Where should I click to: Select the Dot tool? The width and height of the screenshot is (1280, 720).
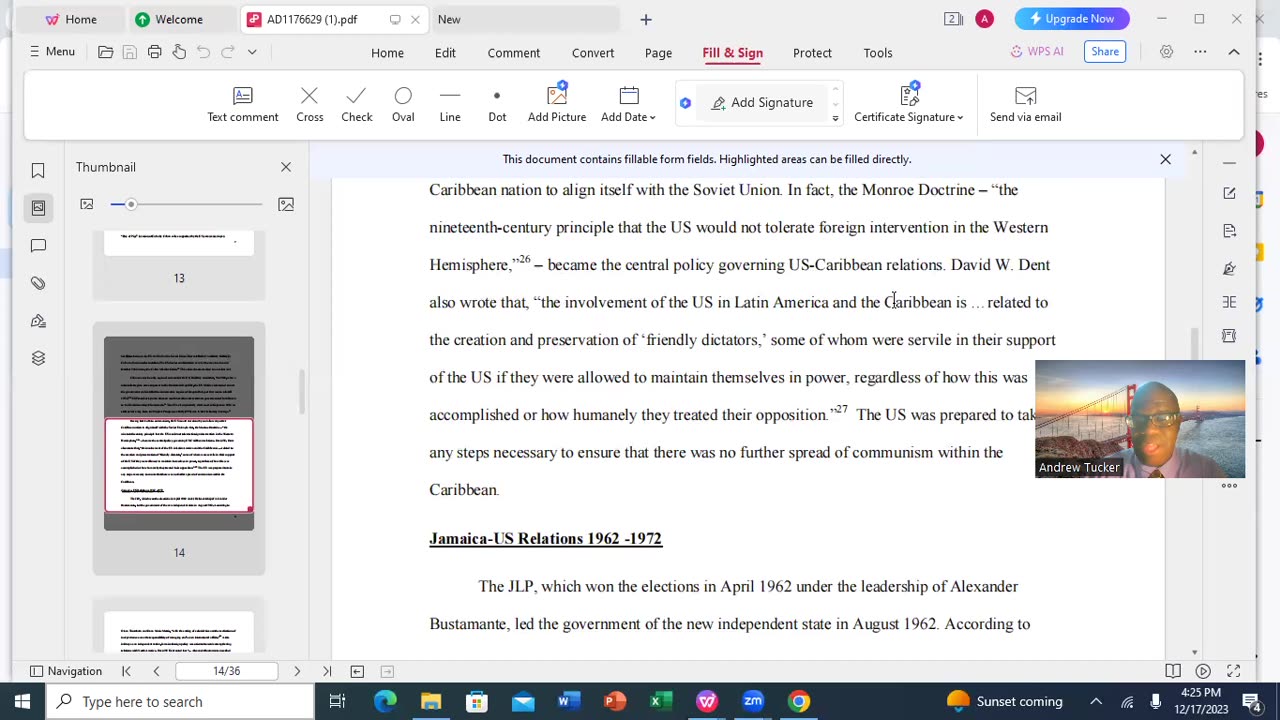point(497,104)
